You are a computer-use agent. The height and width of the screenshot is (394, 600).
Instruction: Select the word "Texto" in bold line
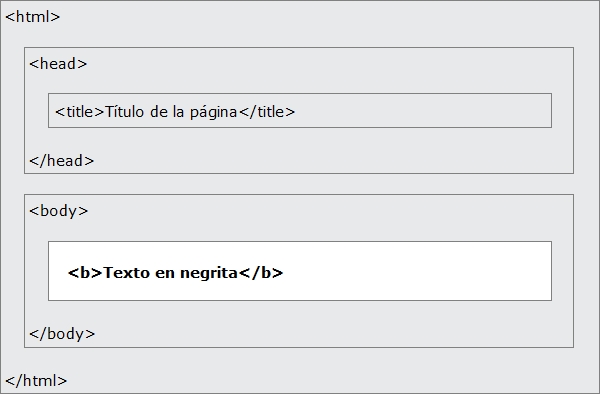tap(127, 273)
